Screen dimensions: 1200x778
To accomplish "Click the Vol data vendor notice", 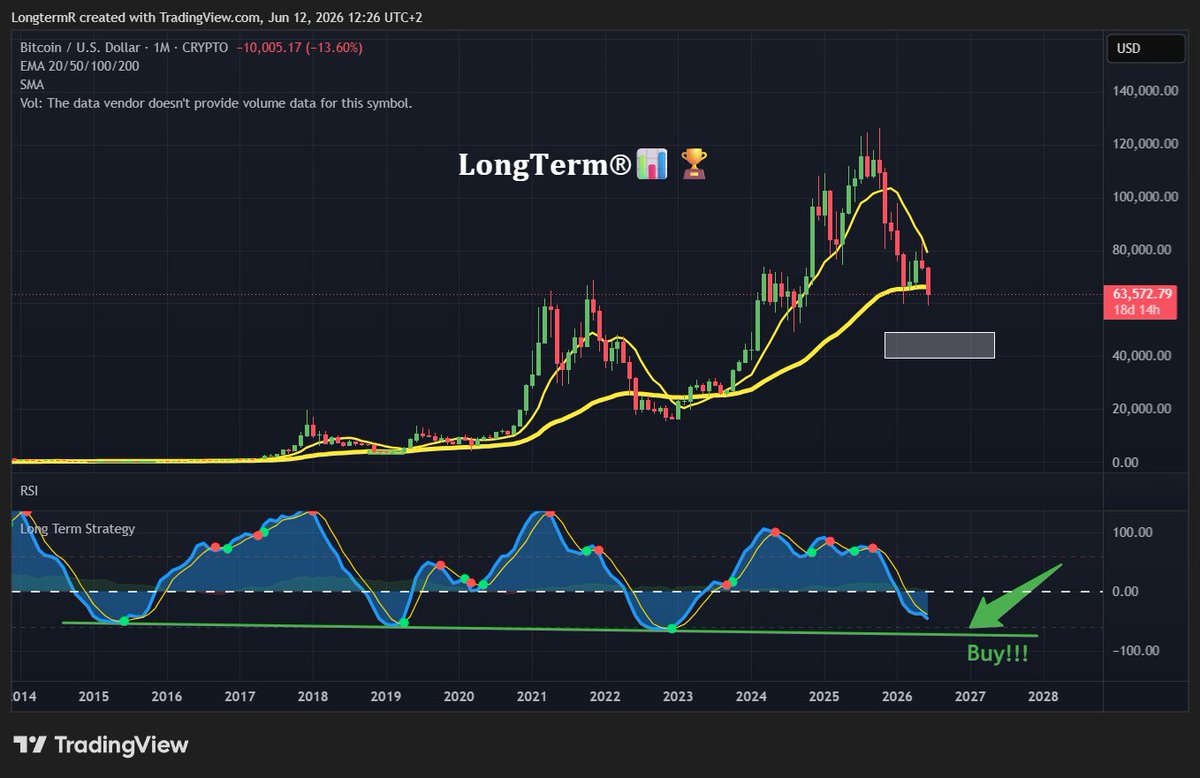I will click(x=216, y=103).
